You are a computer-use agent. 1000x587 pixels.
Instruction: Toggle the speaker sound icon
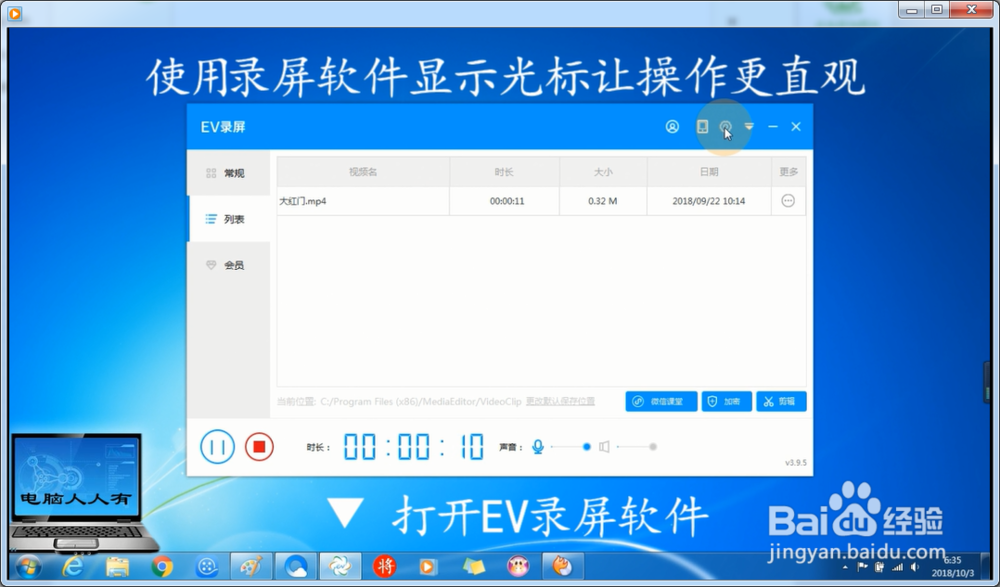coord(604,447)
